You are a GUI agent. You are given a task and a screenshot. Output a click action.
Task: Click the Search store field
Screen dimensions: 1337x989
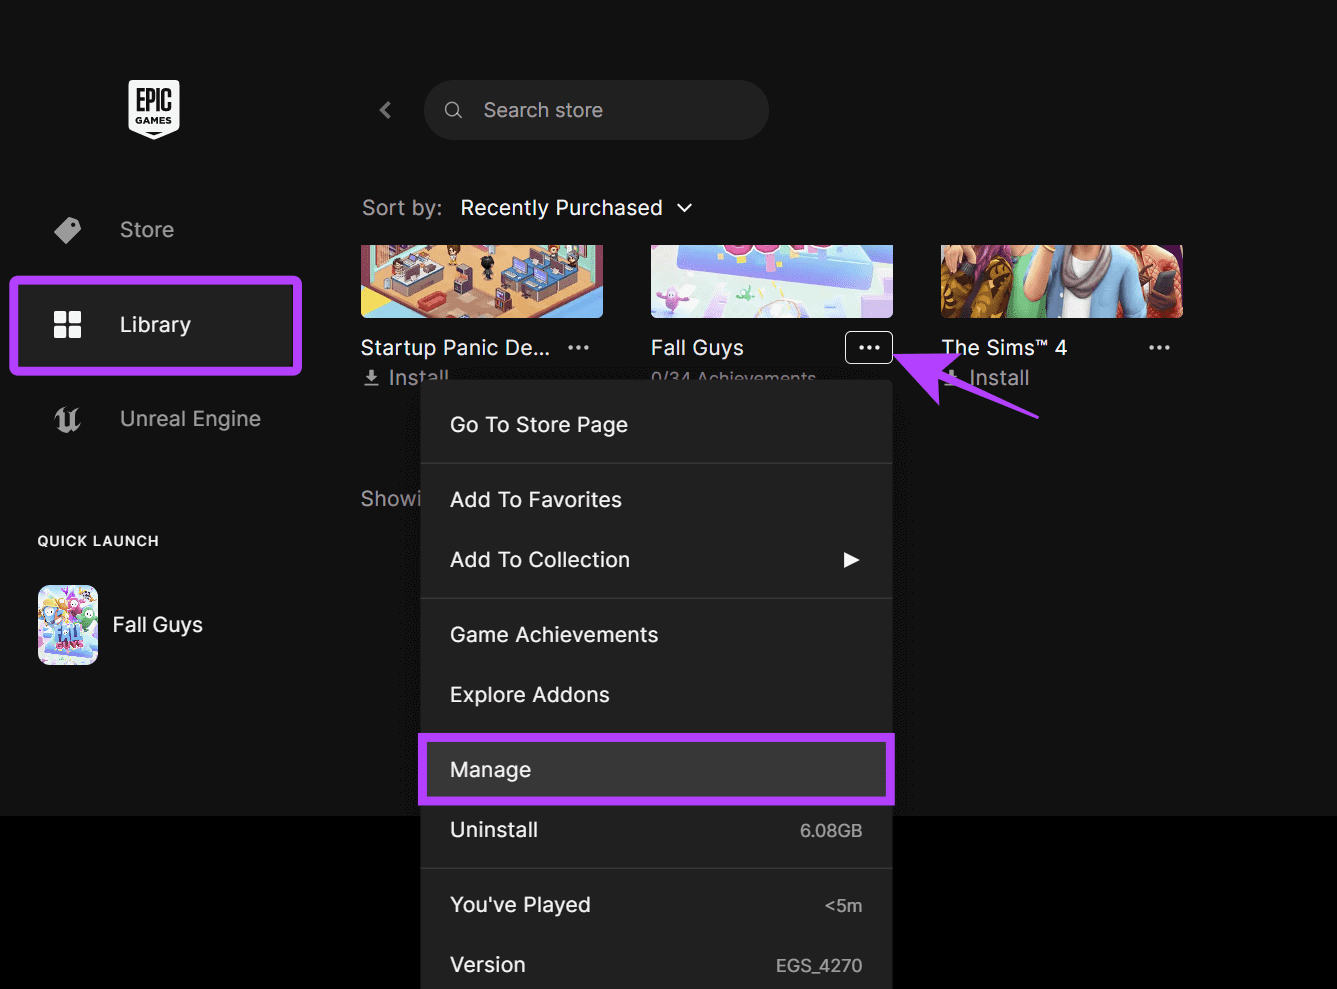(596, 110)
